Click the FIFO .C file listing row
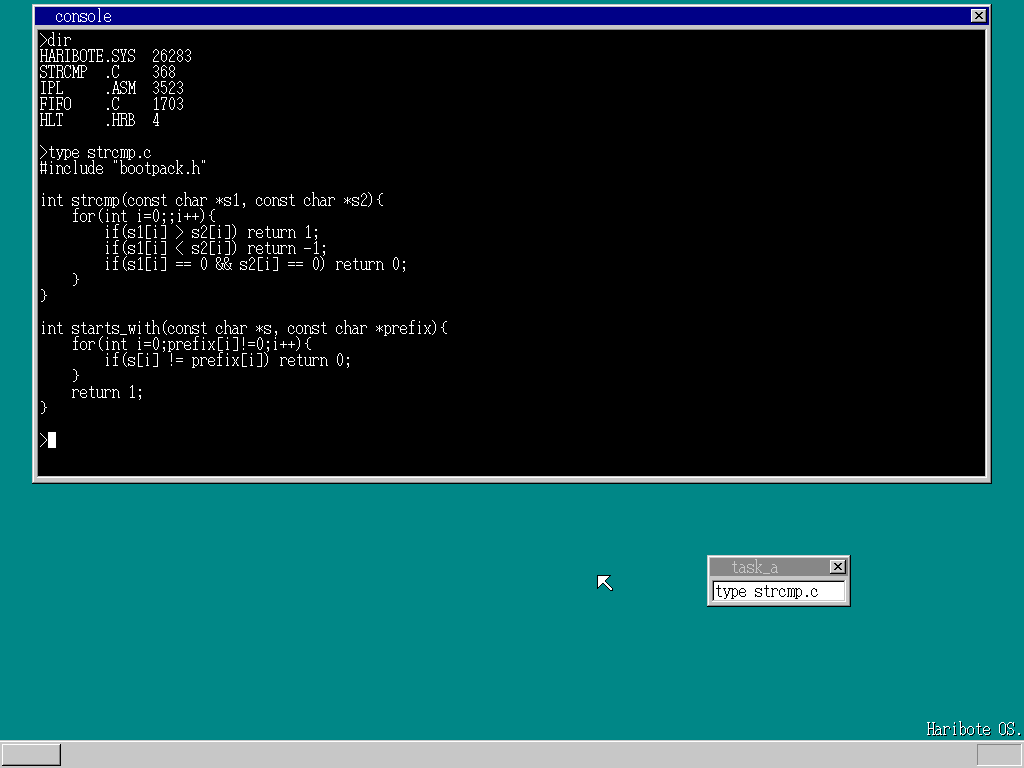1024x768 pixels. (112, 104)
